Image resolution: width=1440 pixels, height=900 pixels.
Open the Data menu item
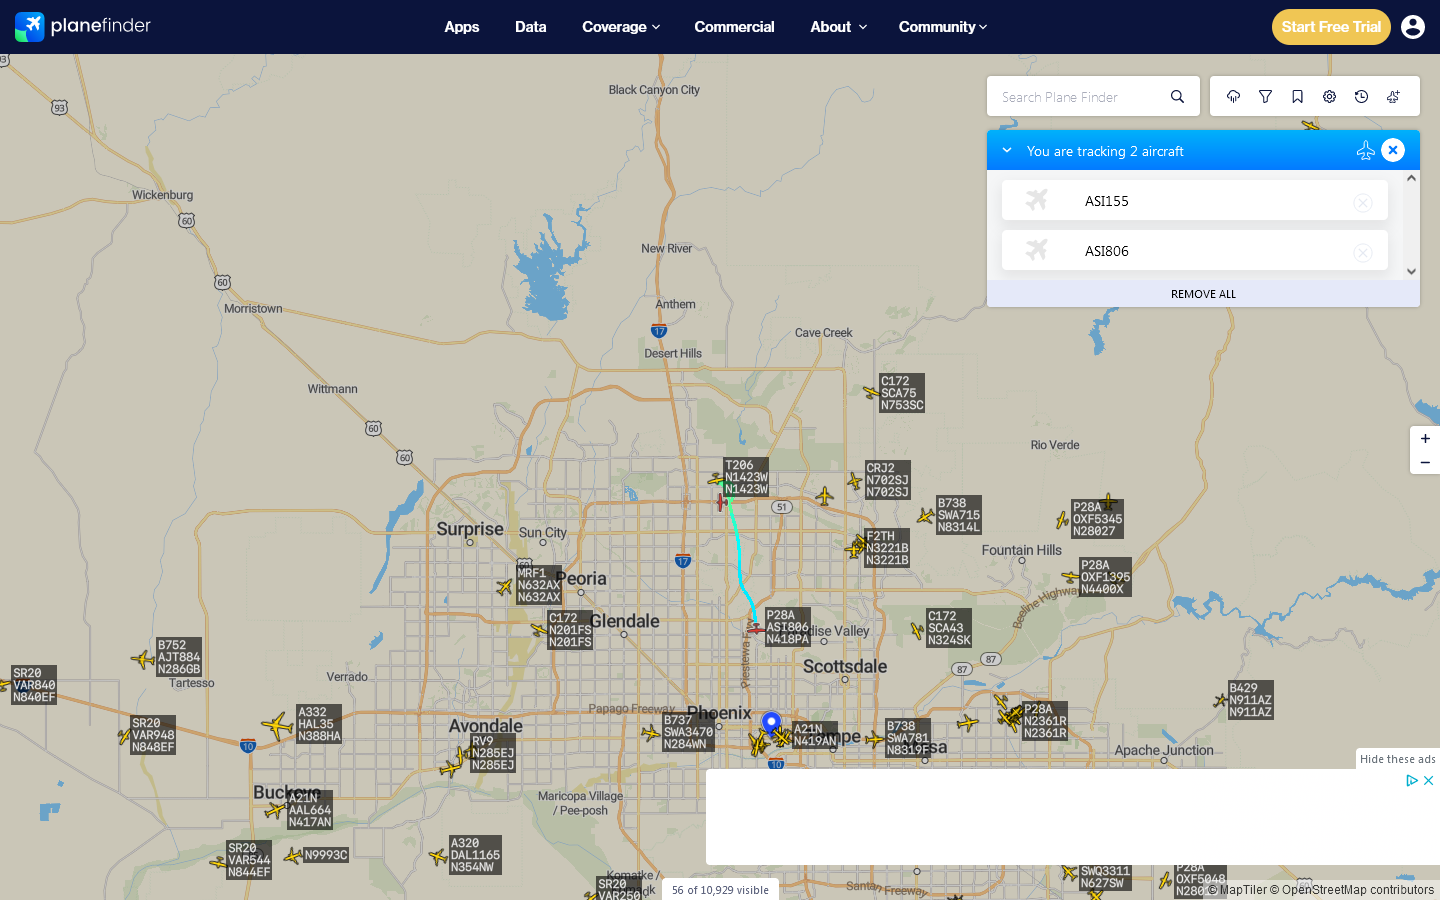pyautogui.click(x=531, y=27)
